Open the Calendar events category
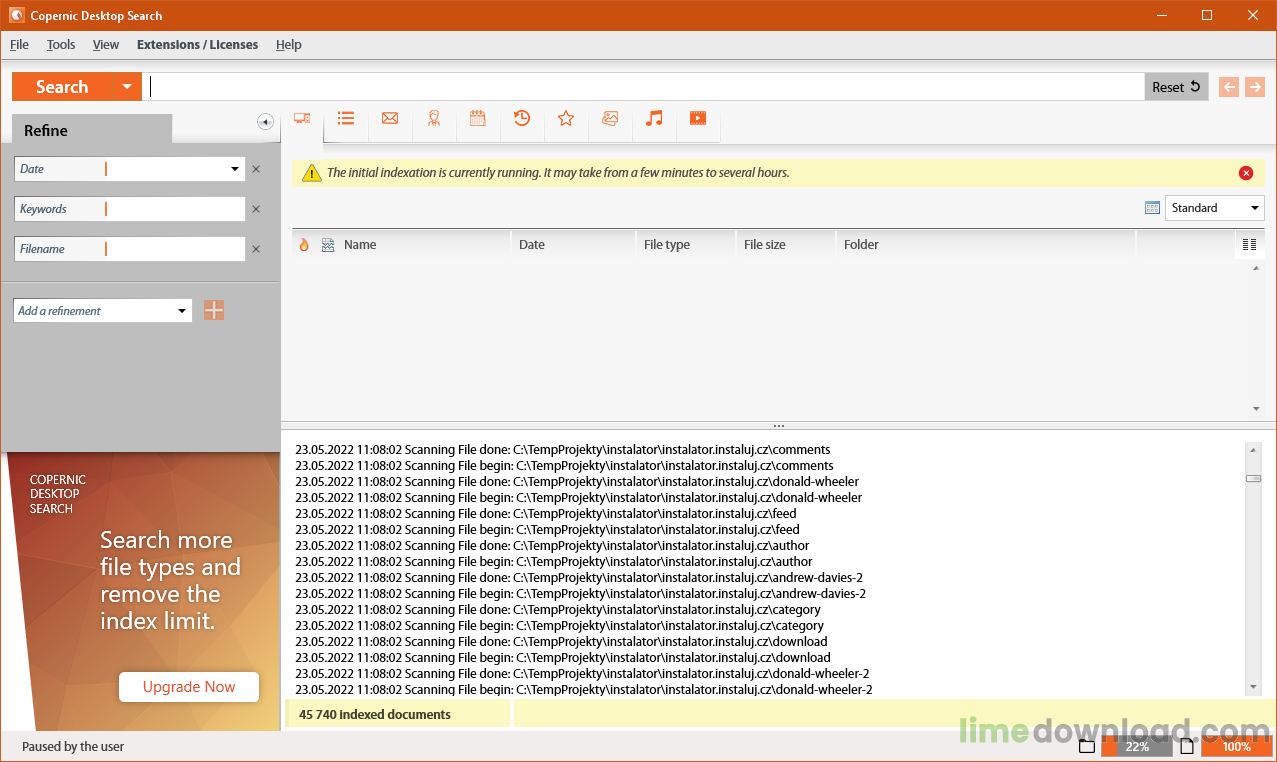Viewport: 1277px width, 762px height. [x=477, y=118]
